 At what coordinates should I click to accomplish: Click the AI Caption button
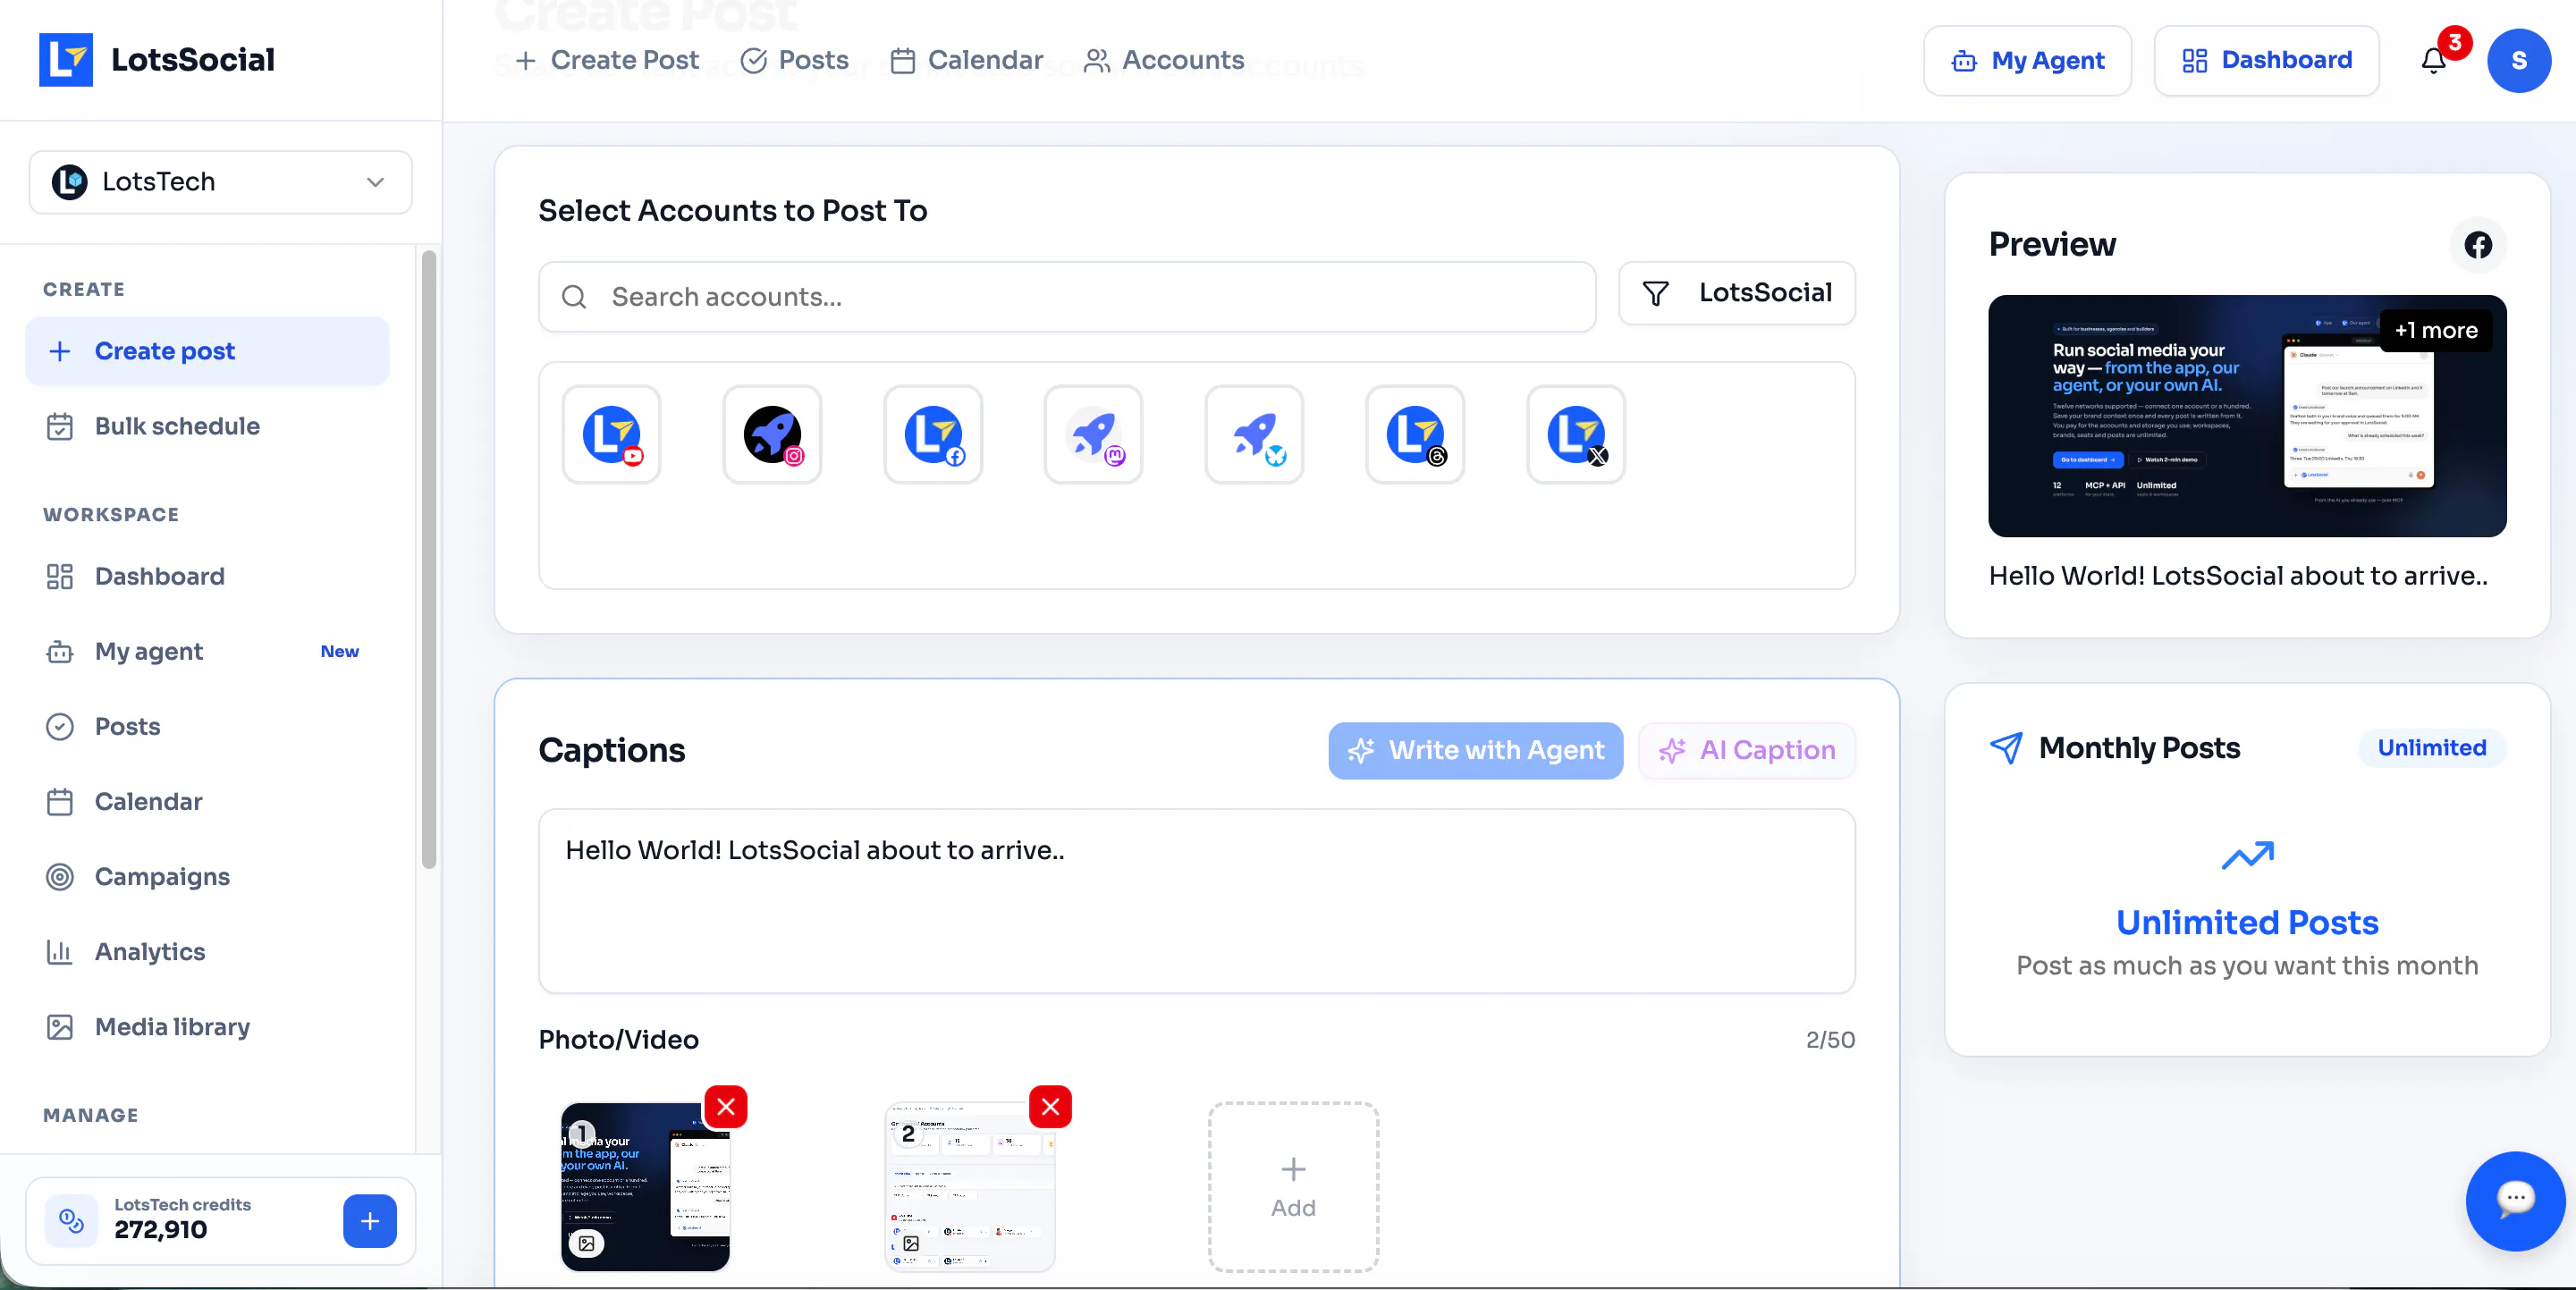click(x=1746, y=750)
